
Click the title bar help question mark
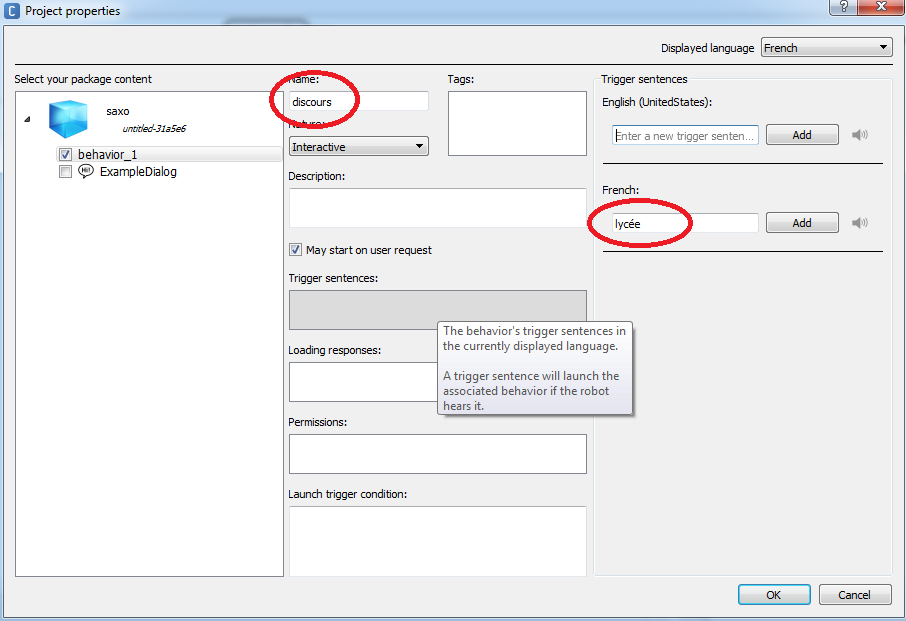point(843,7)
